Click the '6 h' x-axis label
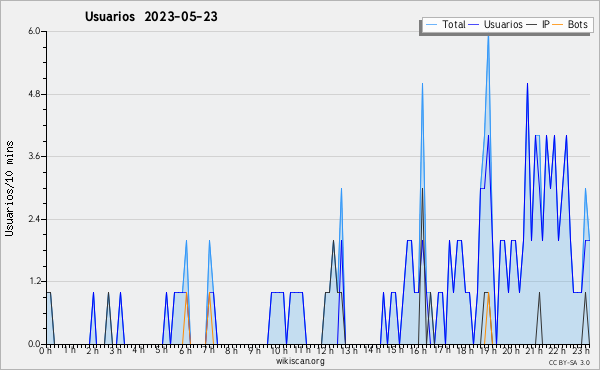600x370 pixels. pos(185,351)
